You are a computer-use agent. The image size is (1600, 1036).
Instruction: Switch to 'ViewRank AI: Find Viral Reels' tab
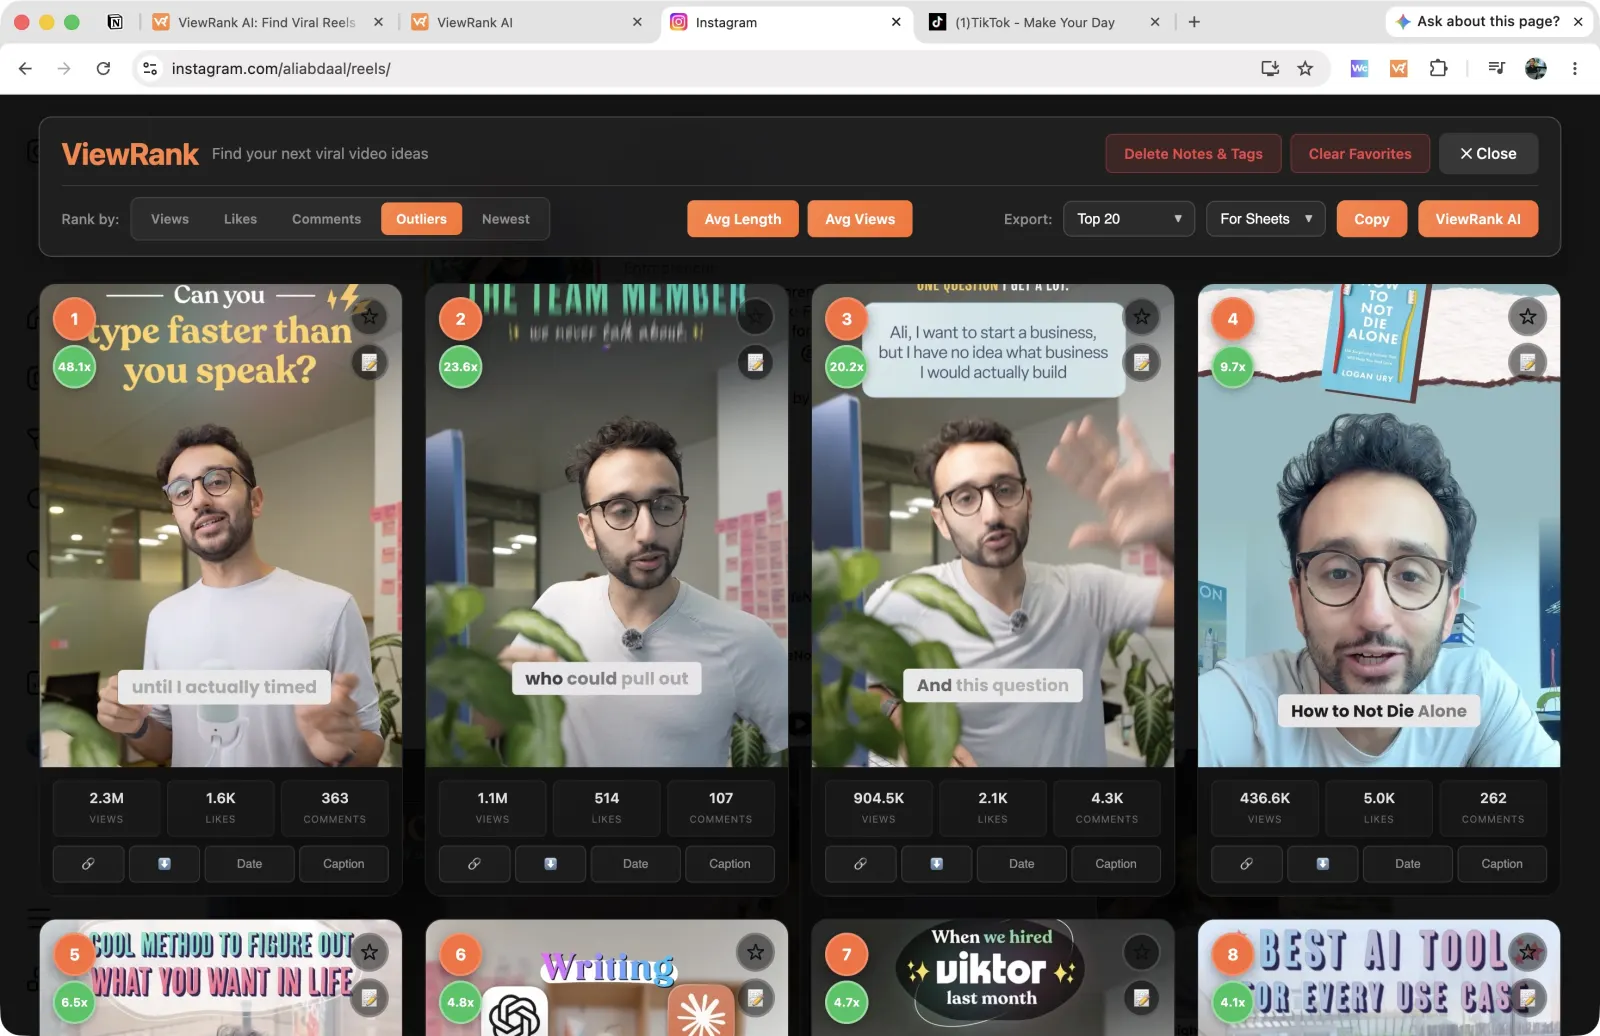coord(267,22)
